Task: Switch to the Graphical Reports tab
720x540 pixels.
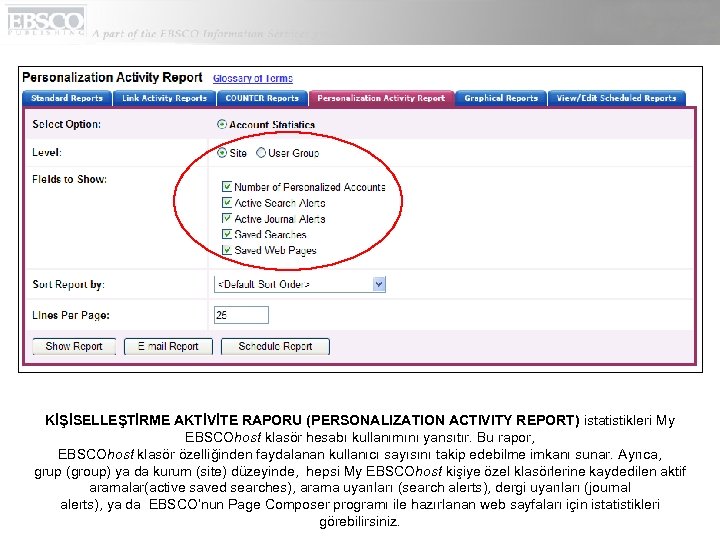Action: (x=501, y=98)
